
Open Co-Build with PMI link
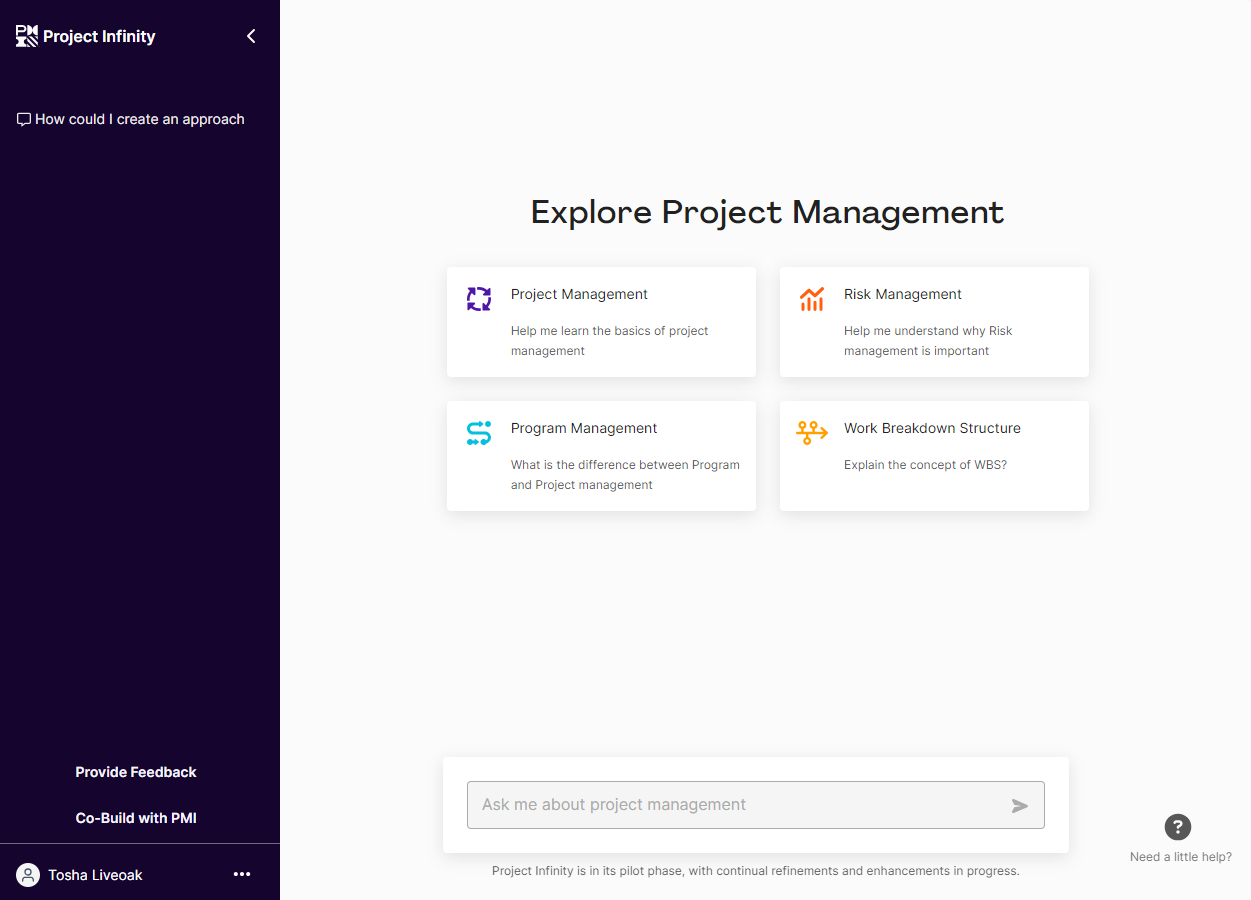click(136, 818)
